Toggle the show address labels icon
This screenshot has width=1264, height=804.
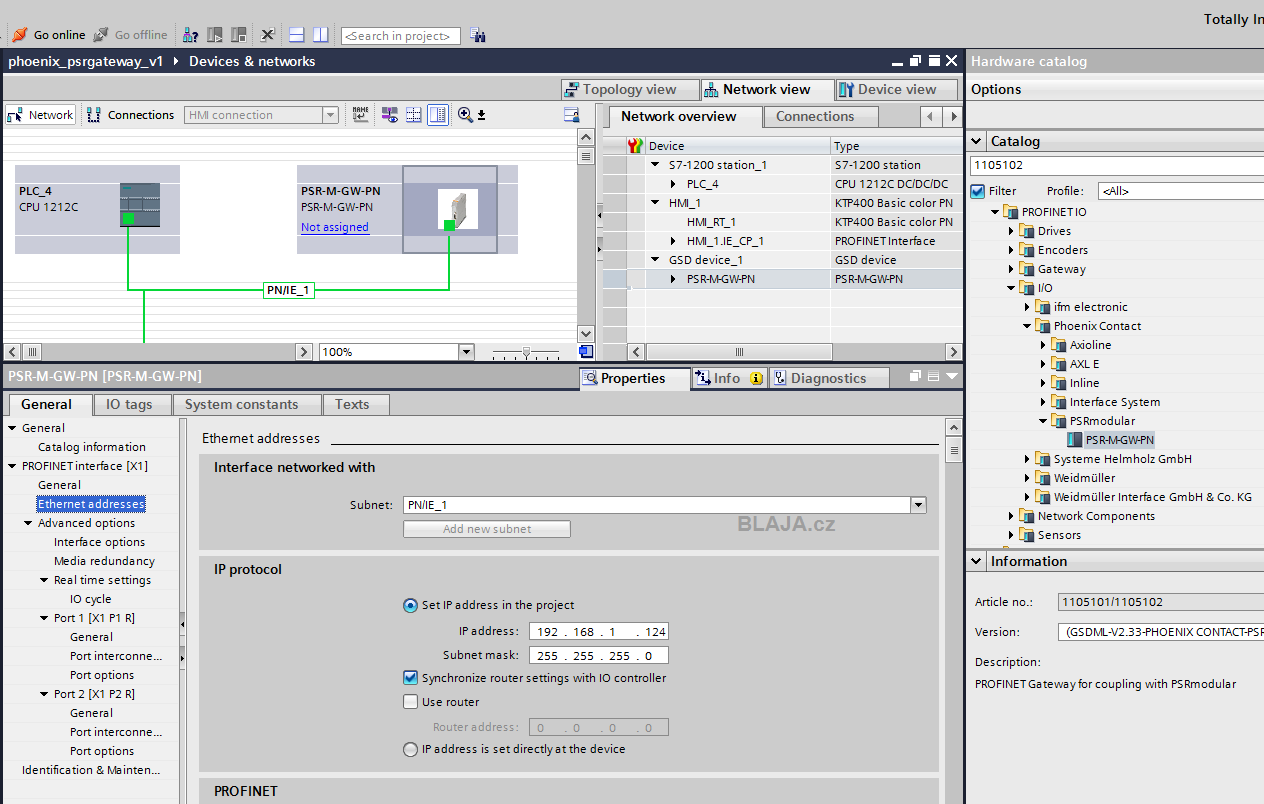click(x=389, y=115)
